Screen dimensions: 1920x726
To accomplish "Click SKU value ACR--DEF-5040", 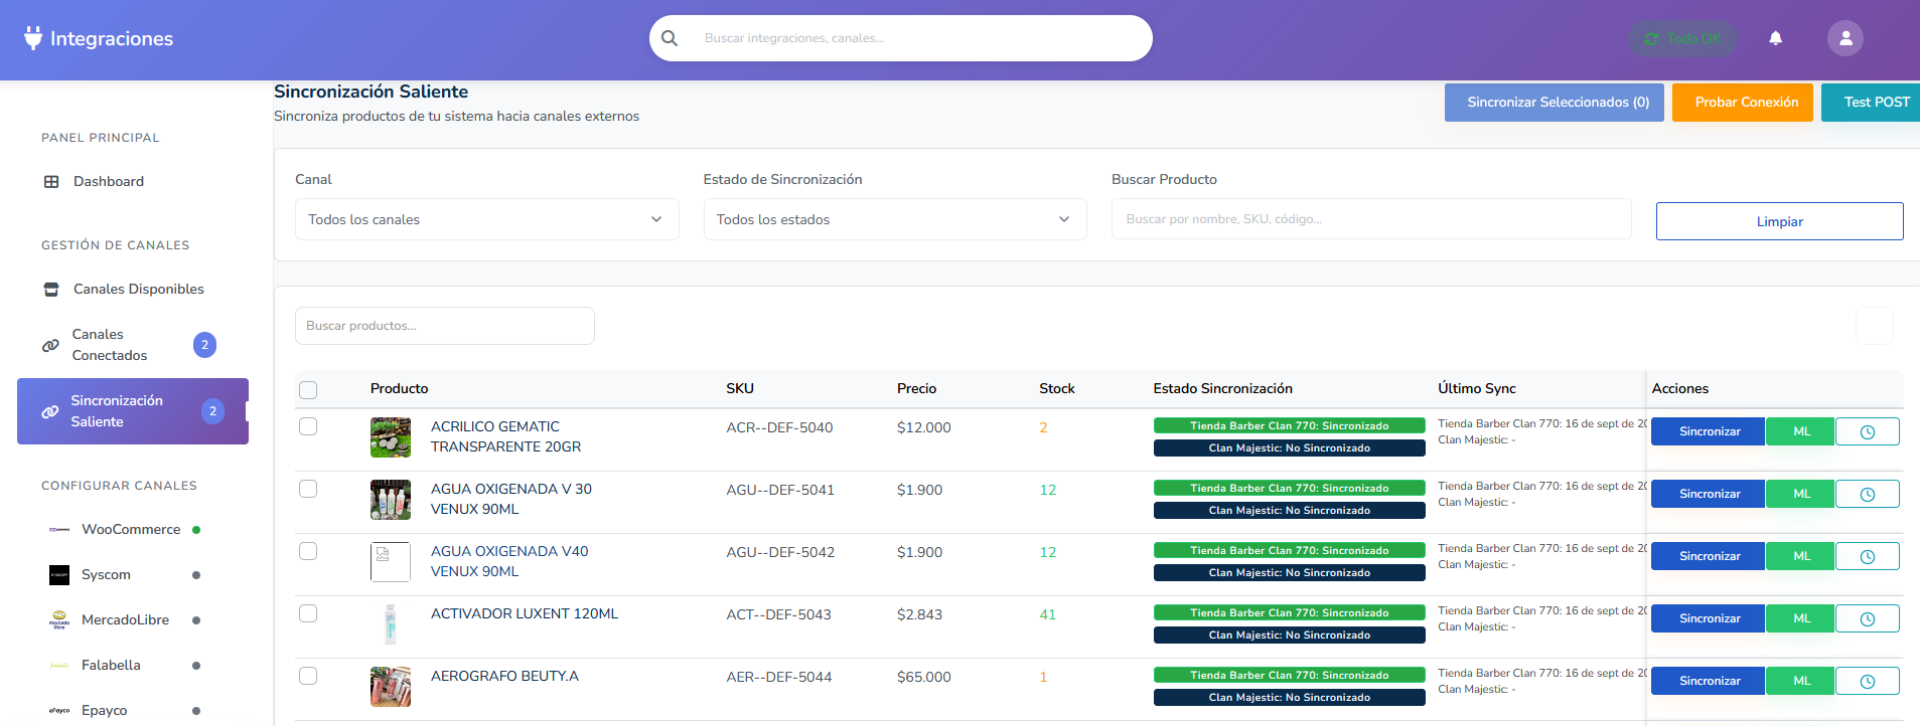I will point(779,428).
